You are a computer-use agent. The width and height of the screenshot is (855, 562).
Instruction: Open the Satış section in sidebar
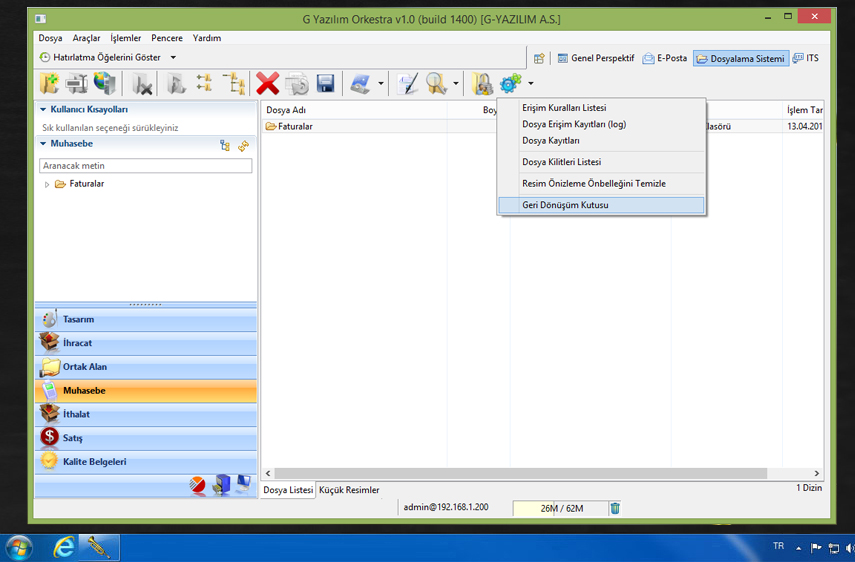pos(73,438)
